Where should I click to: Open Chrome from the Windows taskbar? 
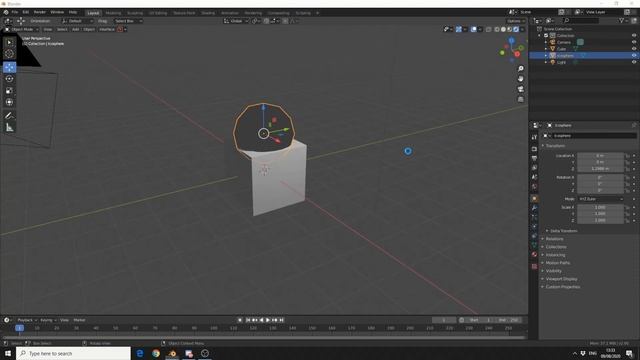[156, 353]
